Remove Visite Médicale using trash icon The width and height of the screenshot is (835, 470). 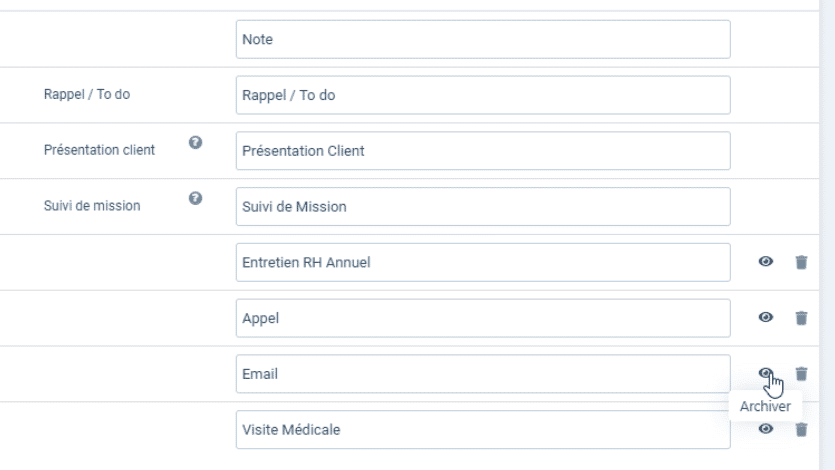click(x=801, y=430)
